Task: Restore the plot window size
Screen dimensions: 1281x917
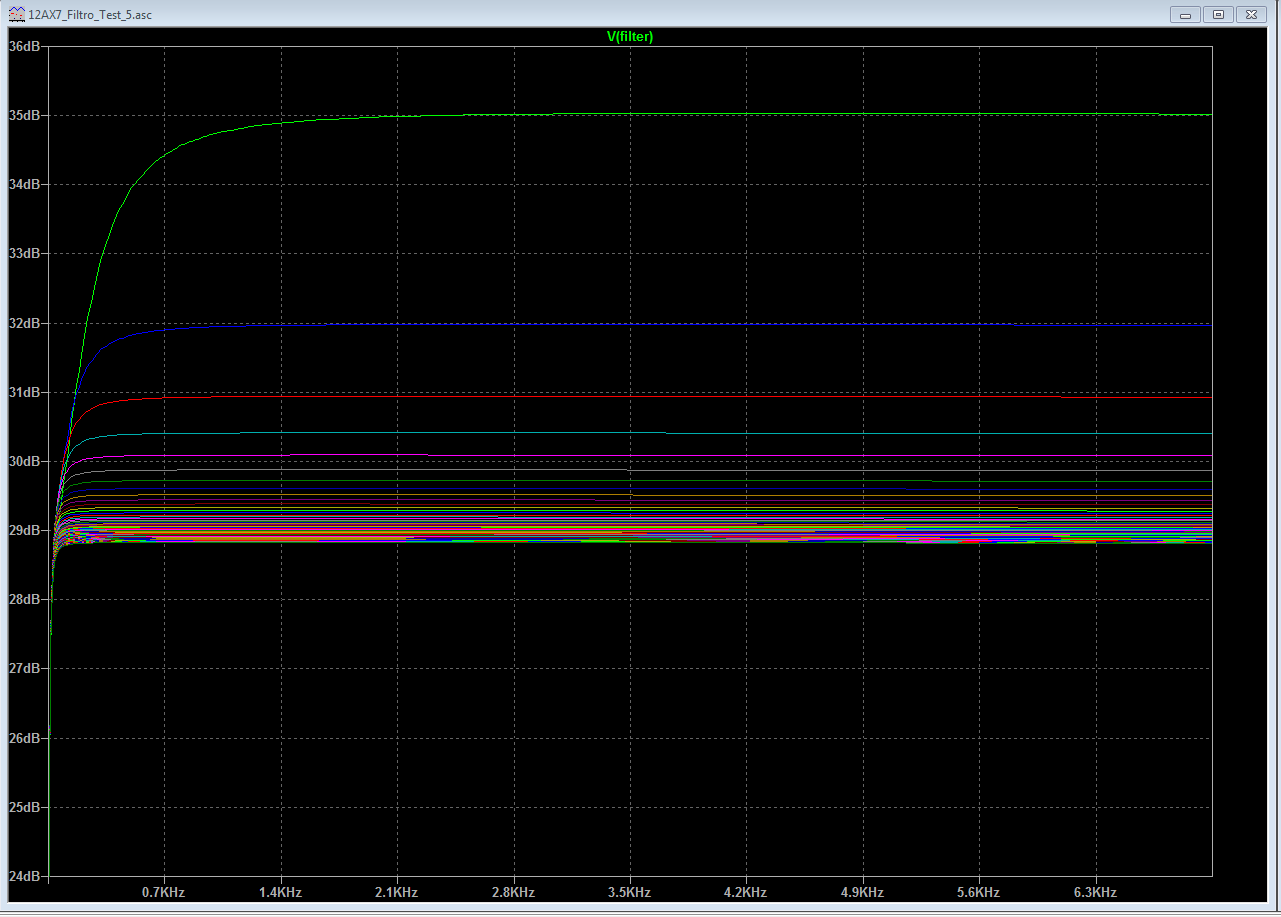Action: (1218, 14)
